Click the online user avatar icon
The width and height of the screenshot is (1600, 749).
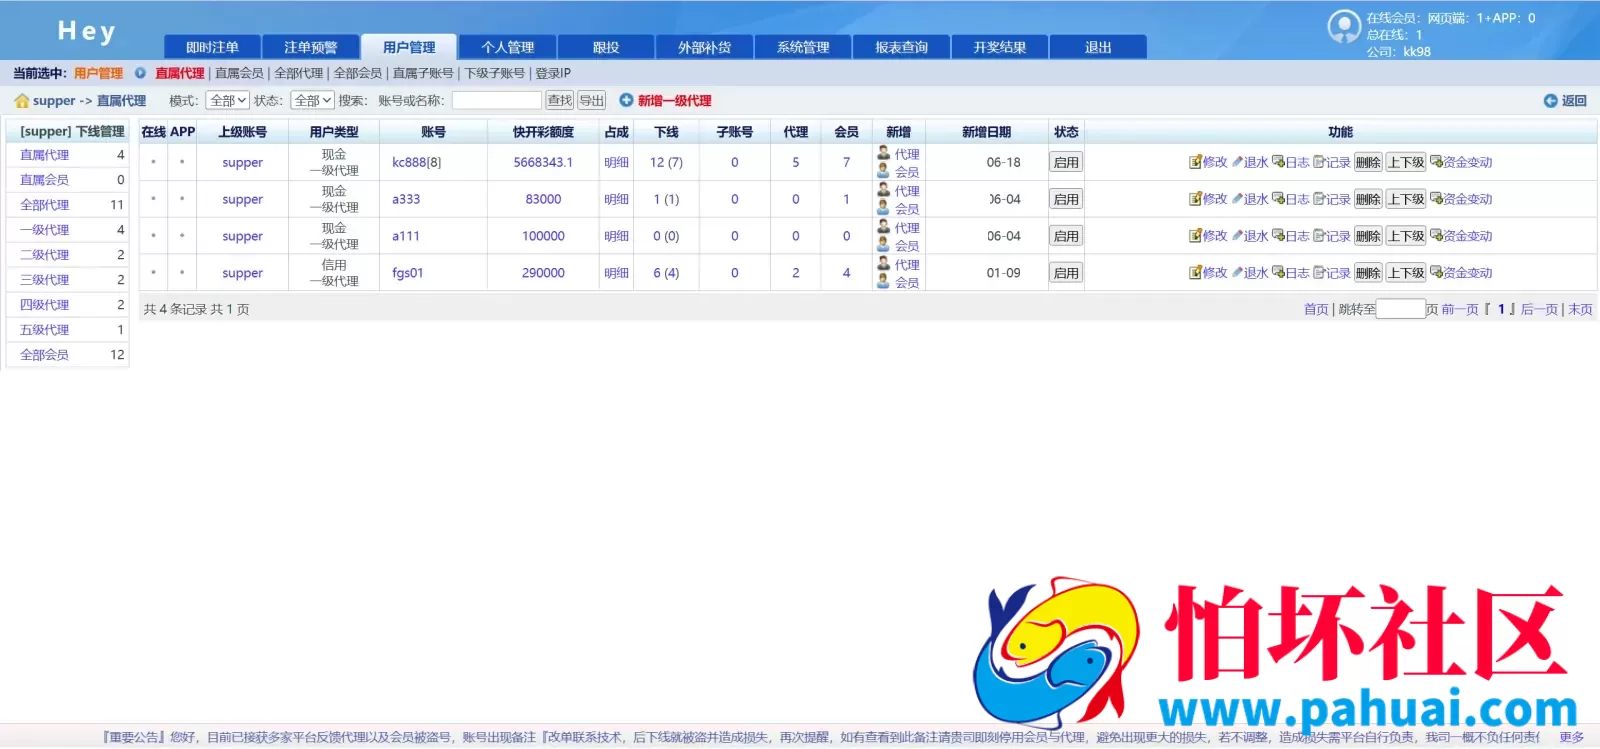coord(1344,26)
